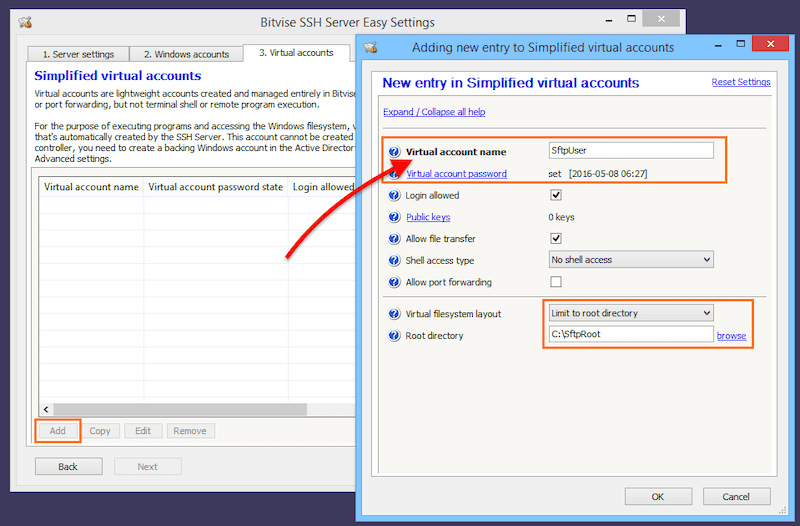
Task: Open help icon beside Login allowed
Action: click(x=394, y=195)
